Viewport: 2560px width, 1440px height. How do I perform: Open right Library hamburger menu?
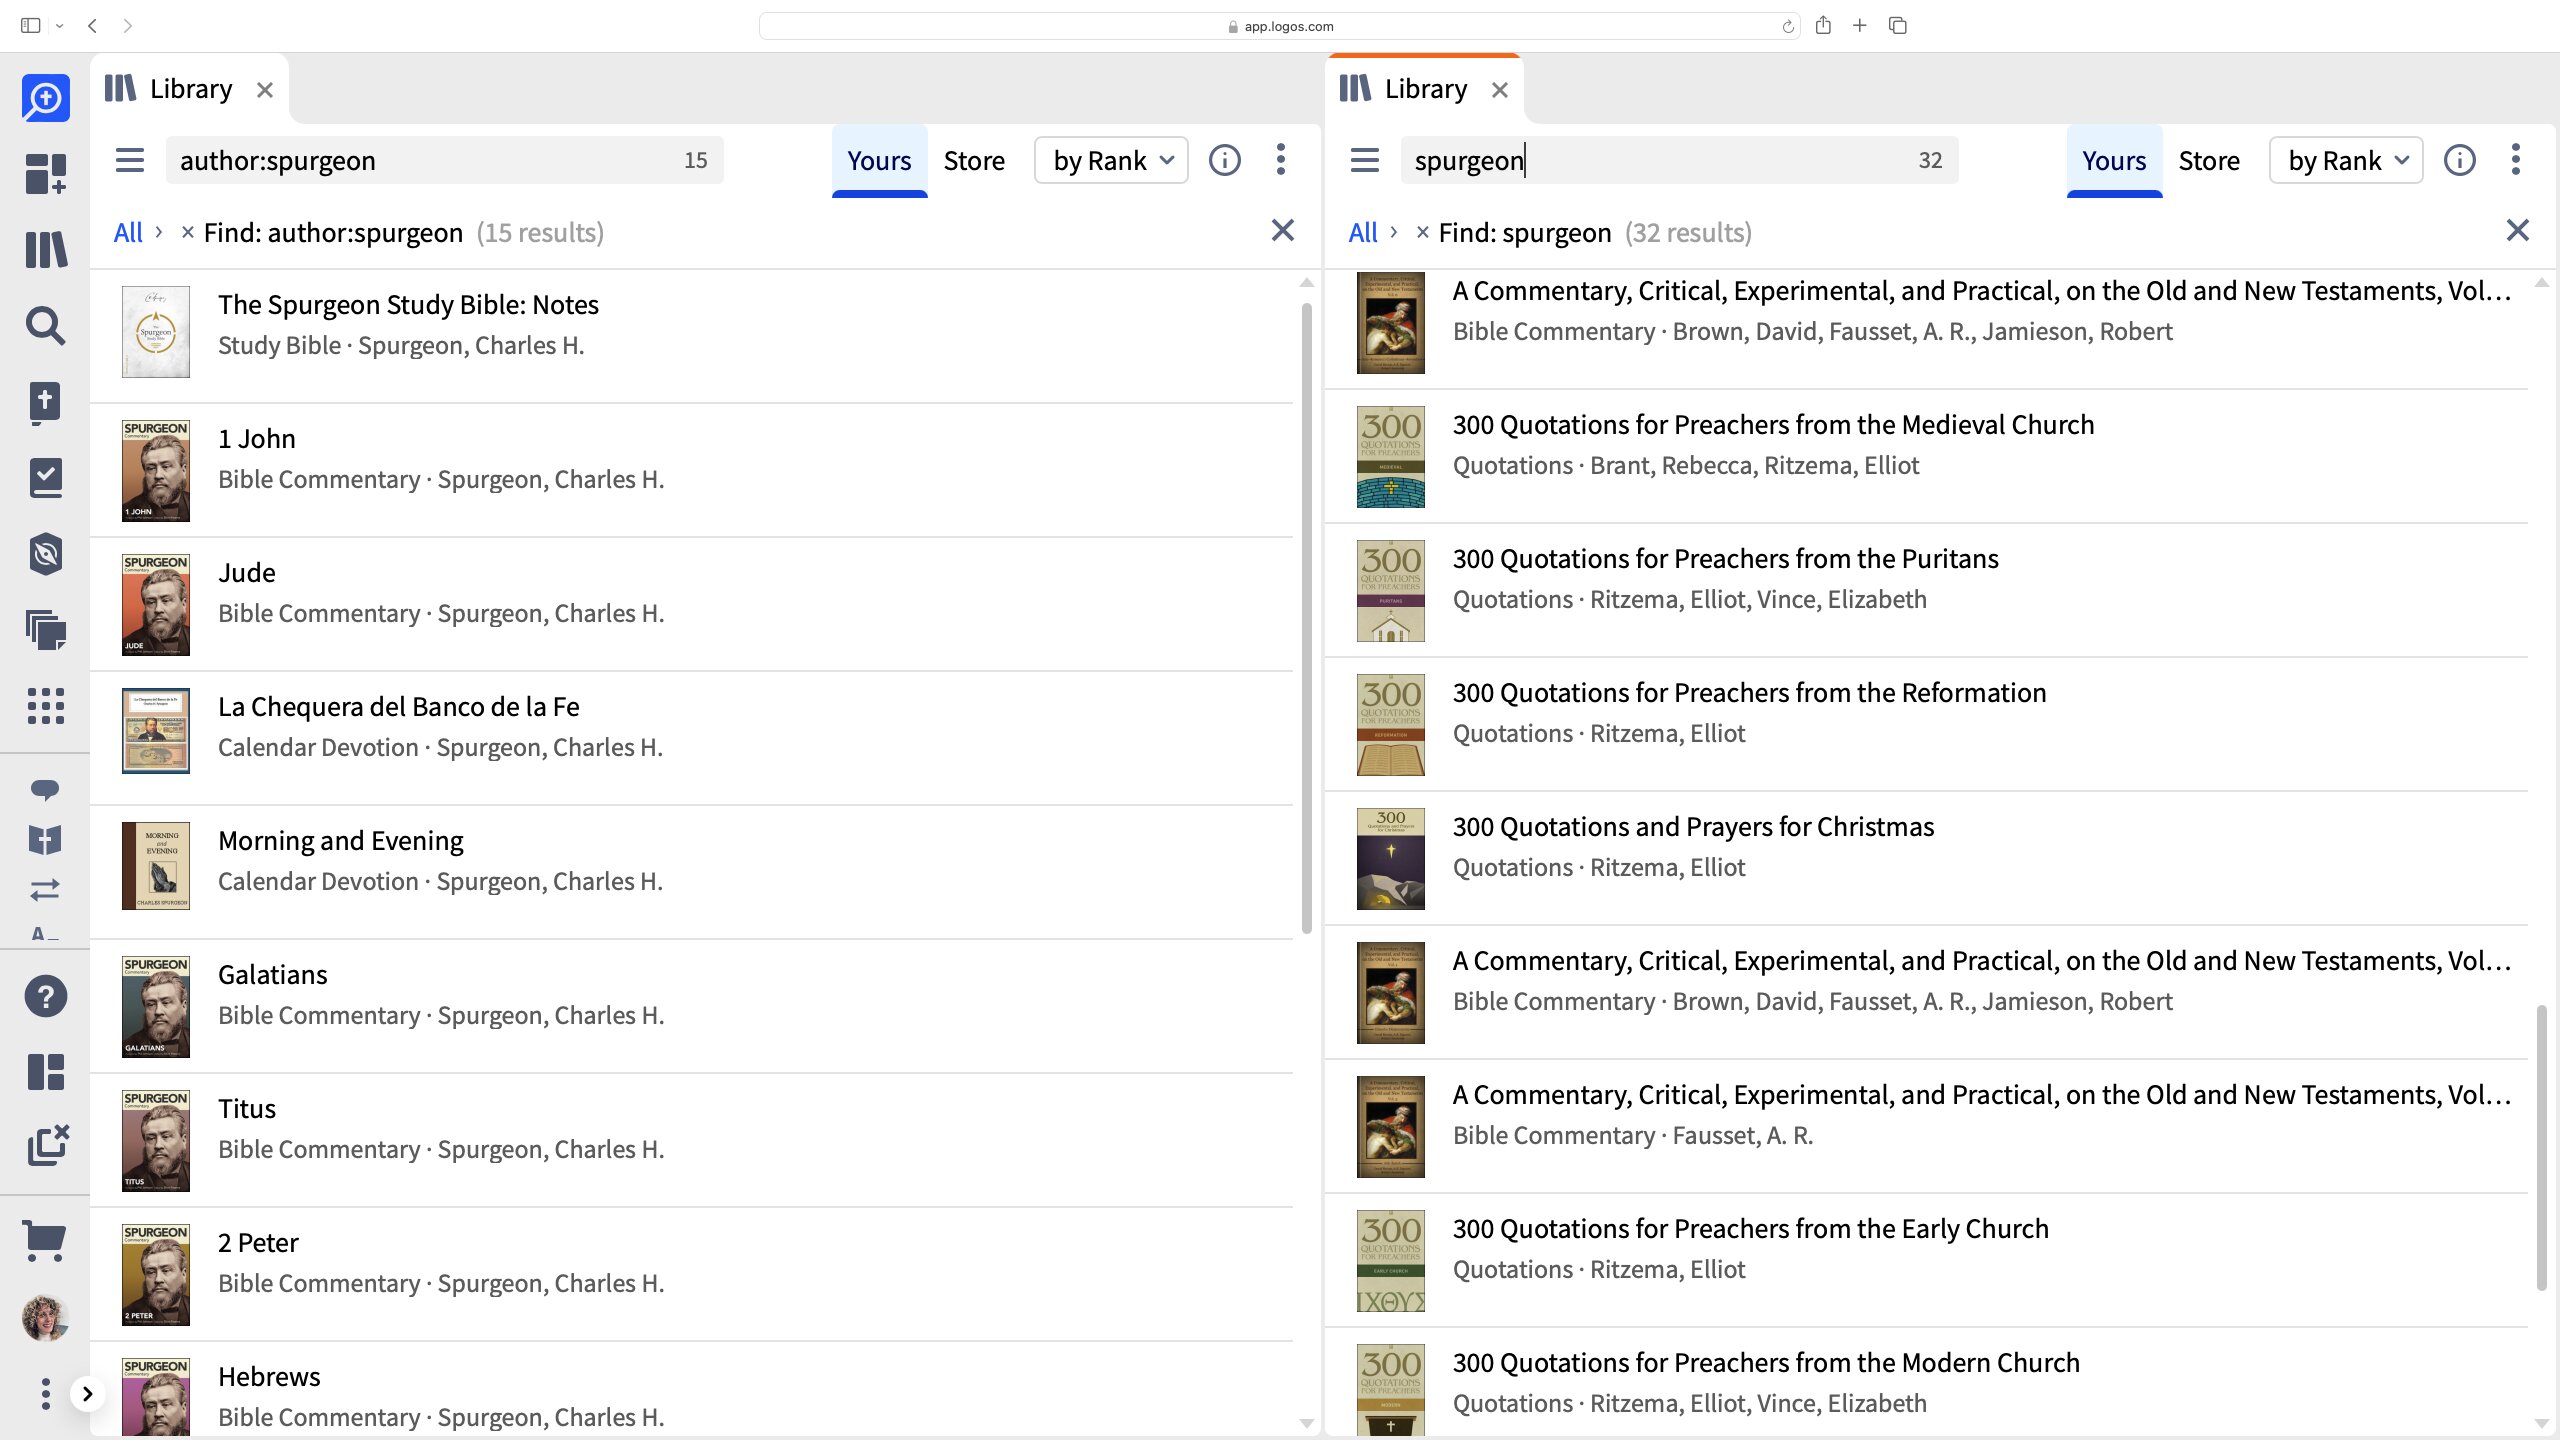1365,160
